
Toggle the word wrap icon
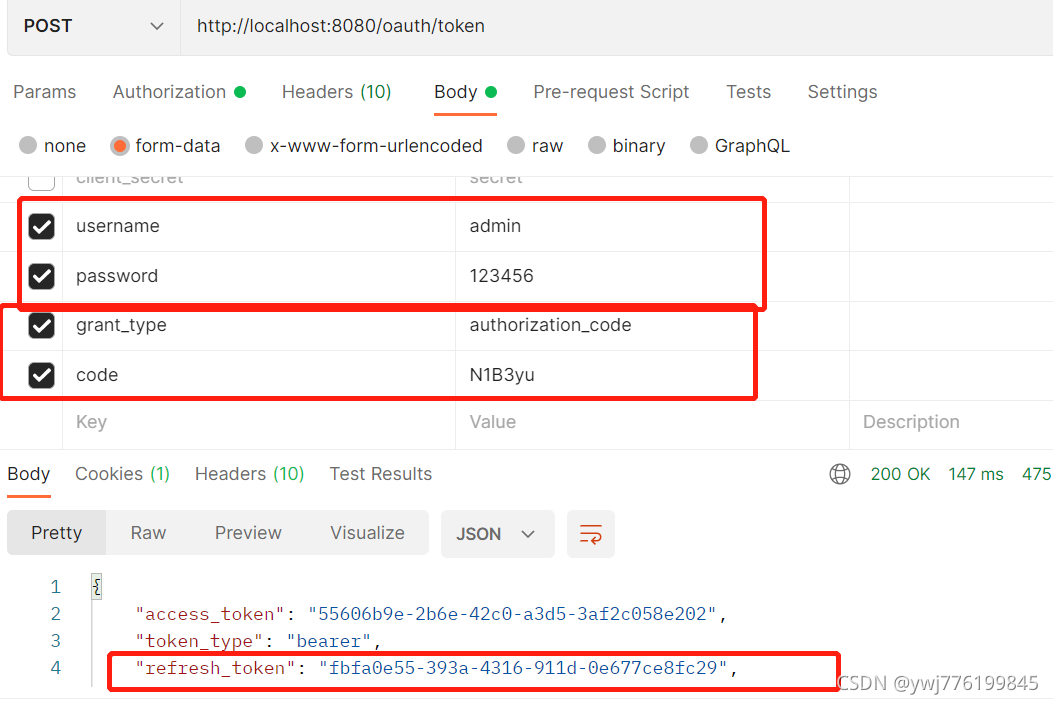pyautogui.click(x=591, y=534)
